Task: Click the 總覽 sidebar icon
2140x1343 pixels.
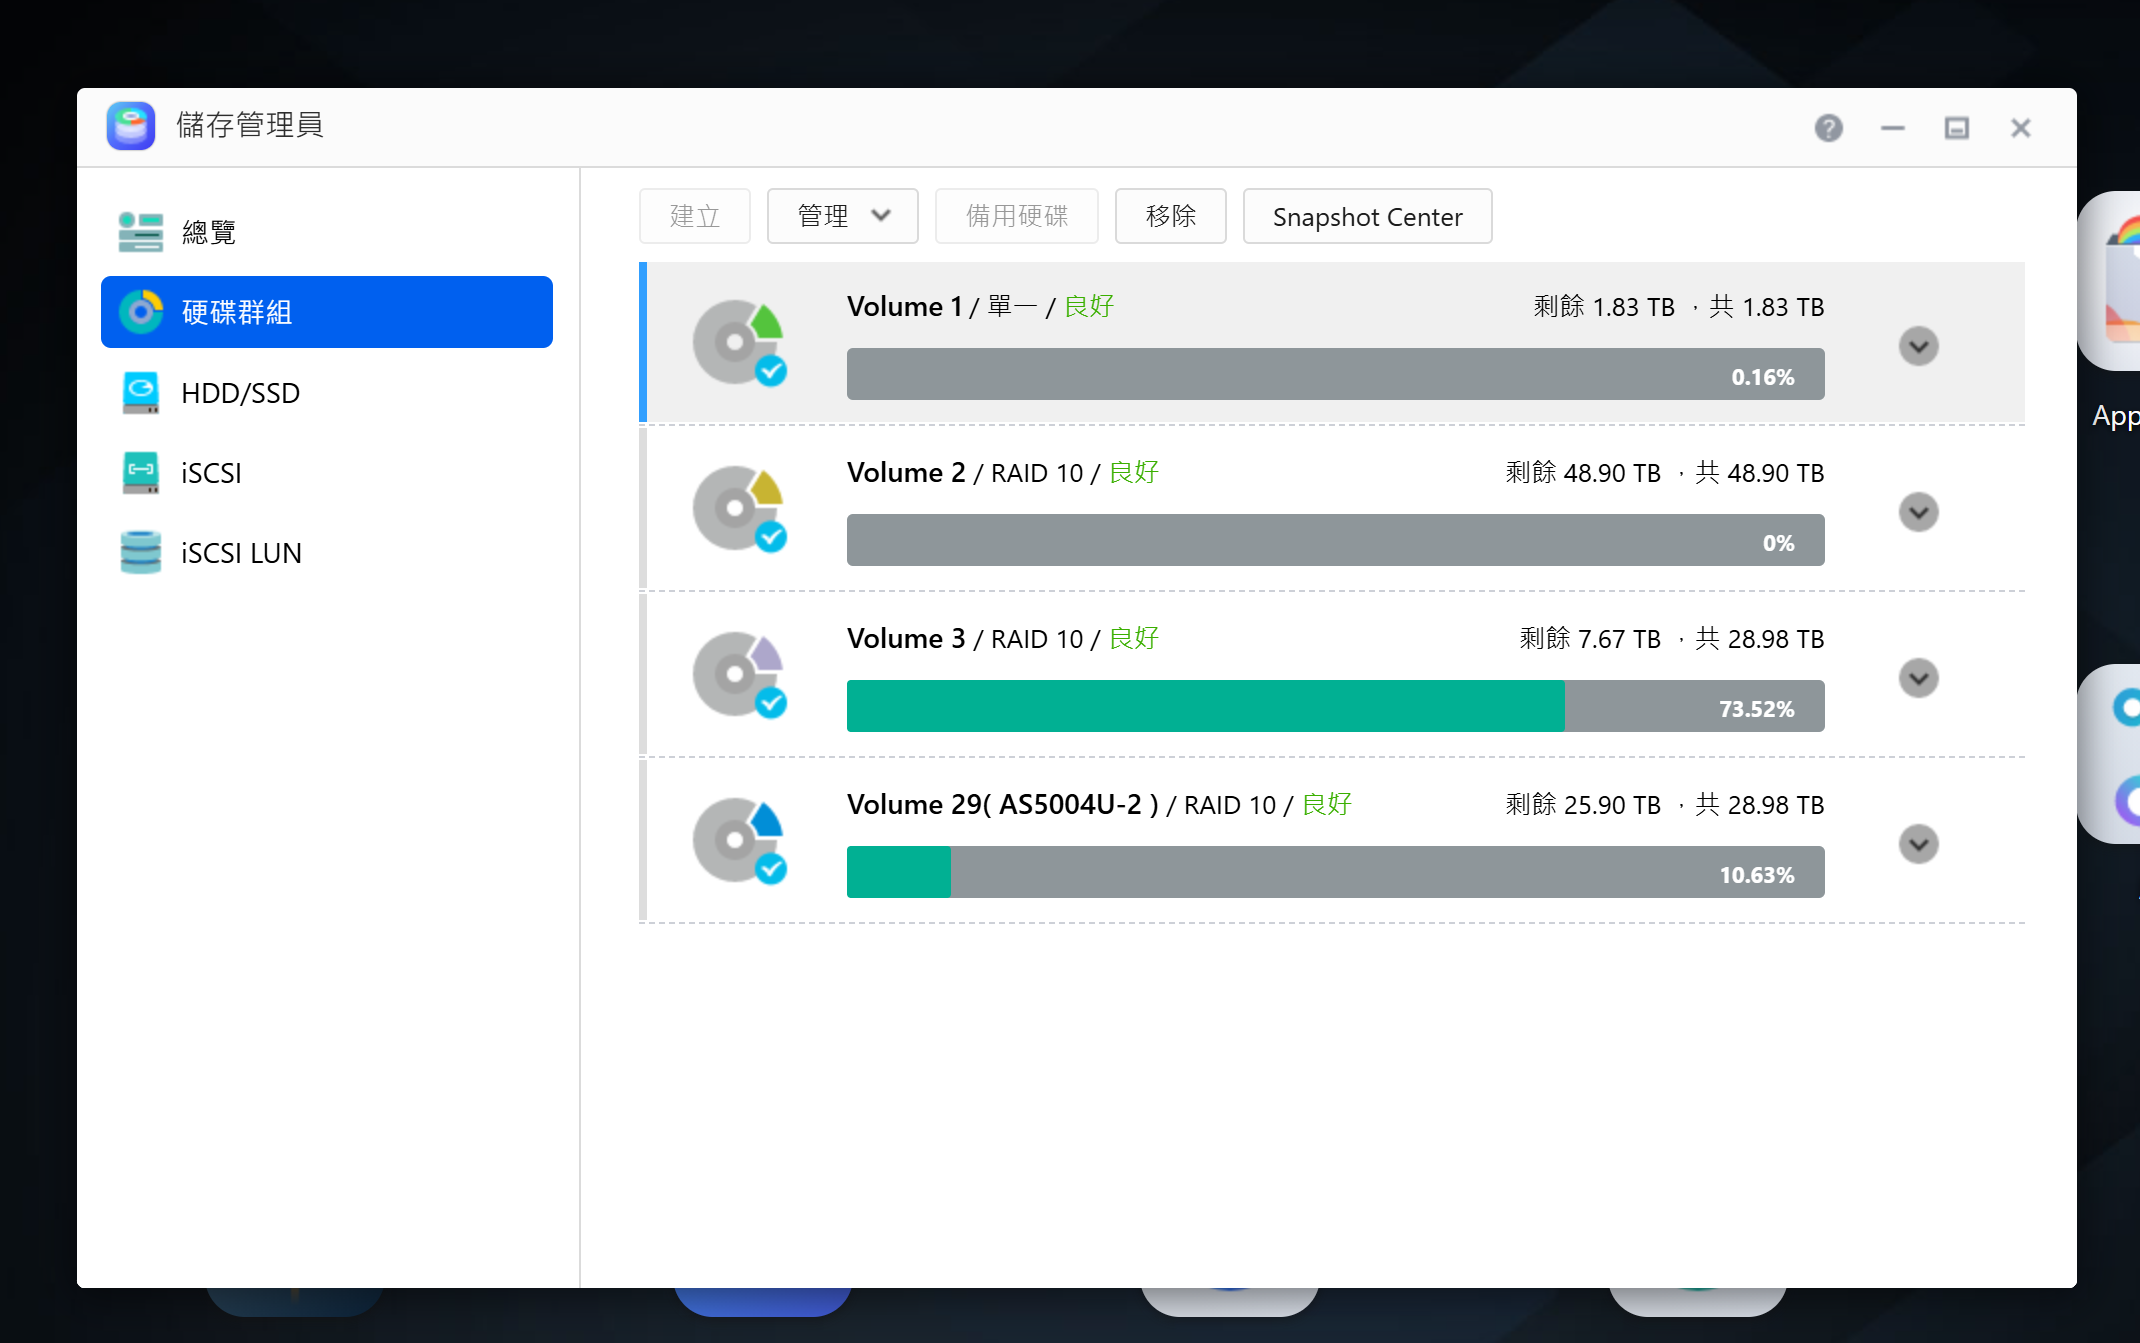Action: 141,232
